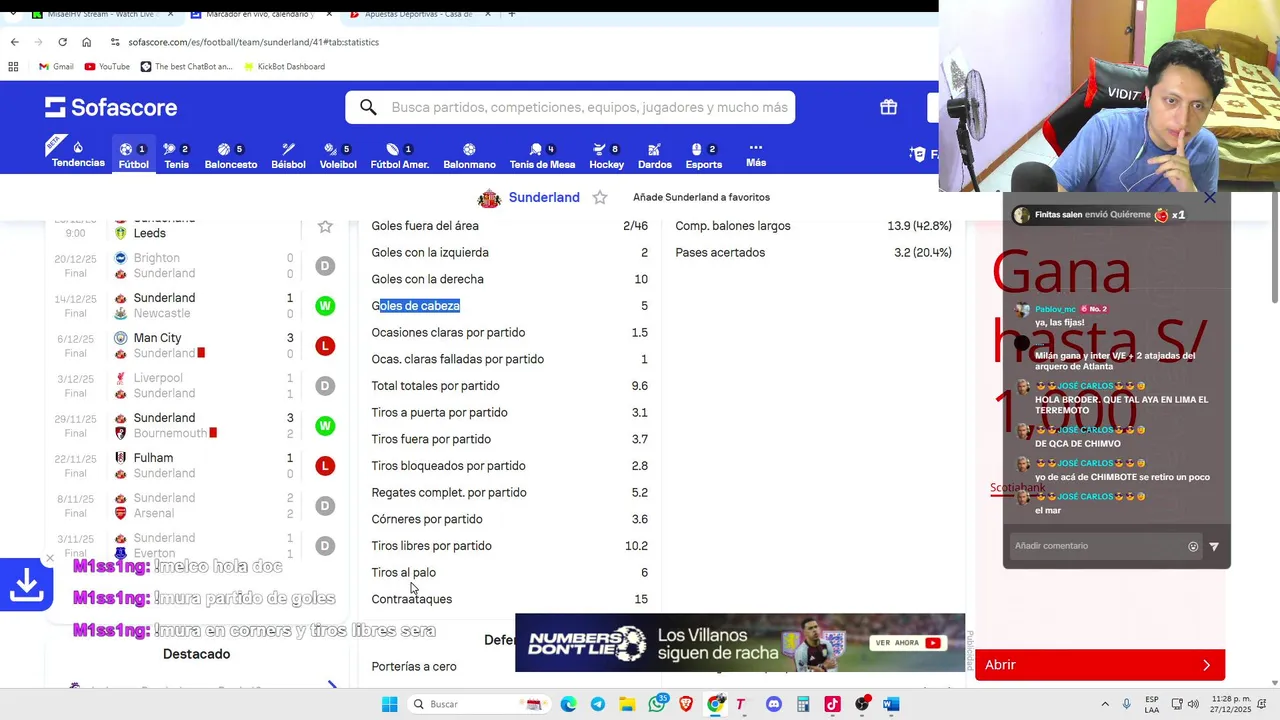Toggle Sunderland favorite star
The height and width of the screenshot is (720, 1280).
tap(600, 197)
